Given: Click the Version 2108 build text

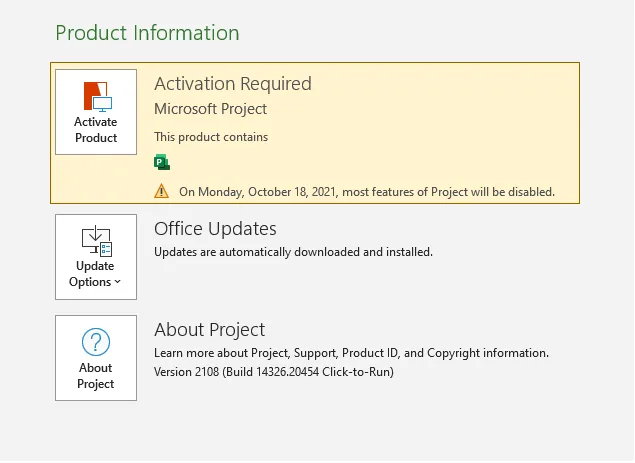Looking at the screenshot, I should (273, 372).
